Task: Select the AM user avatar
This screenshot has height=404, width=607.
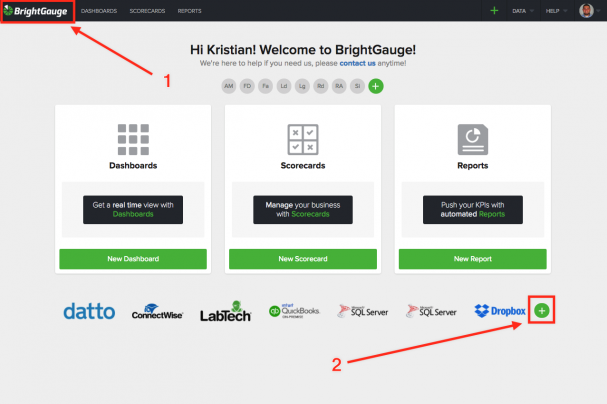Action: [x=229, y=87]
